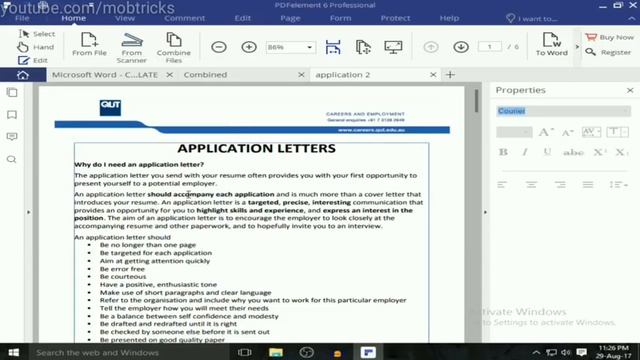Viewport: 640px width, 360px height.
Task: Switch to the View tab
Action: coord(124,18)
